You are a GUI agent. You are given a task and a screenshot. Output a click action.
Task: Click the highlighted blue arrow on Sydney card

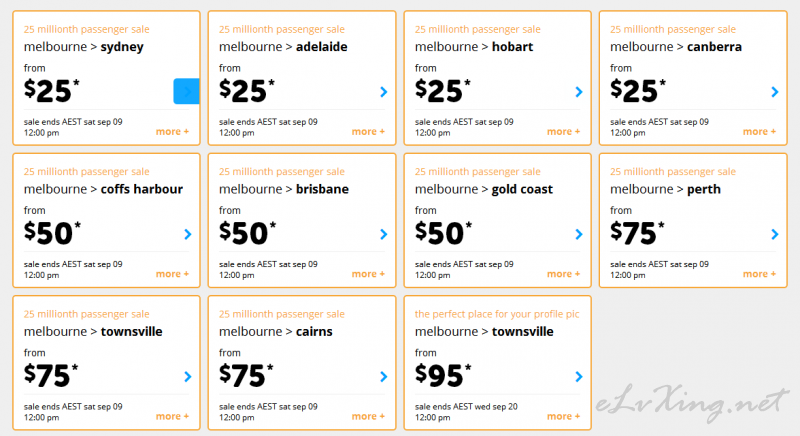pyautogui.click(x=186, y=92)
